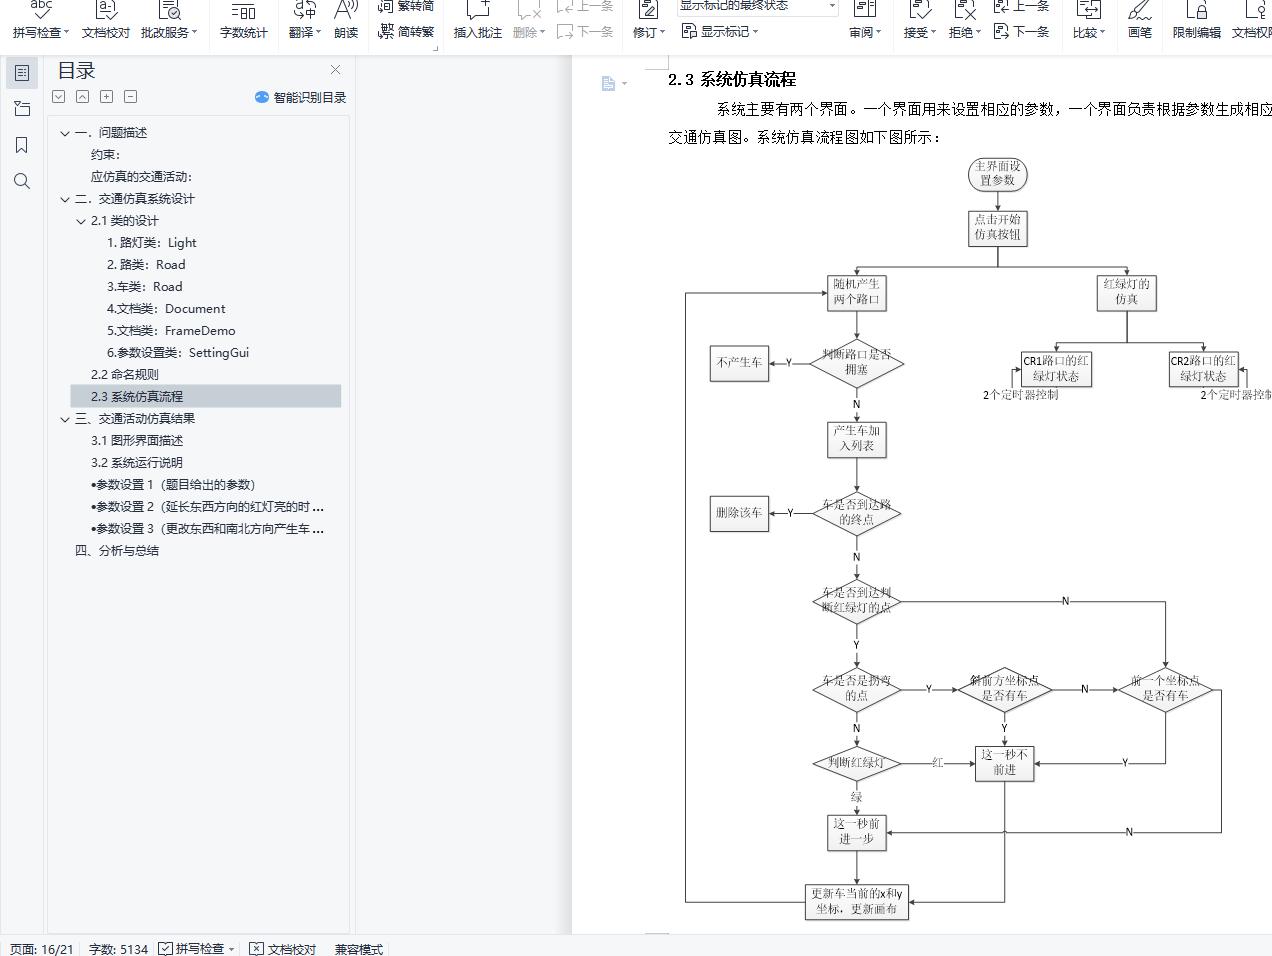Select outline item 6.参数设置类: SettingGui
This screenshot has height=956, width=1272.
point(178,353)
